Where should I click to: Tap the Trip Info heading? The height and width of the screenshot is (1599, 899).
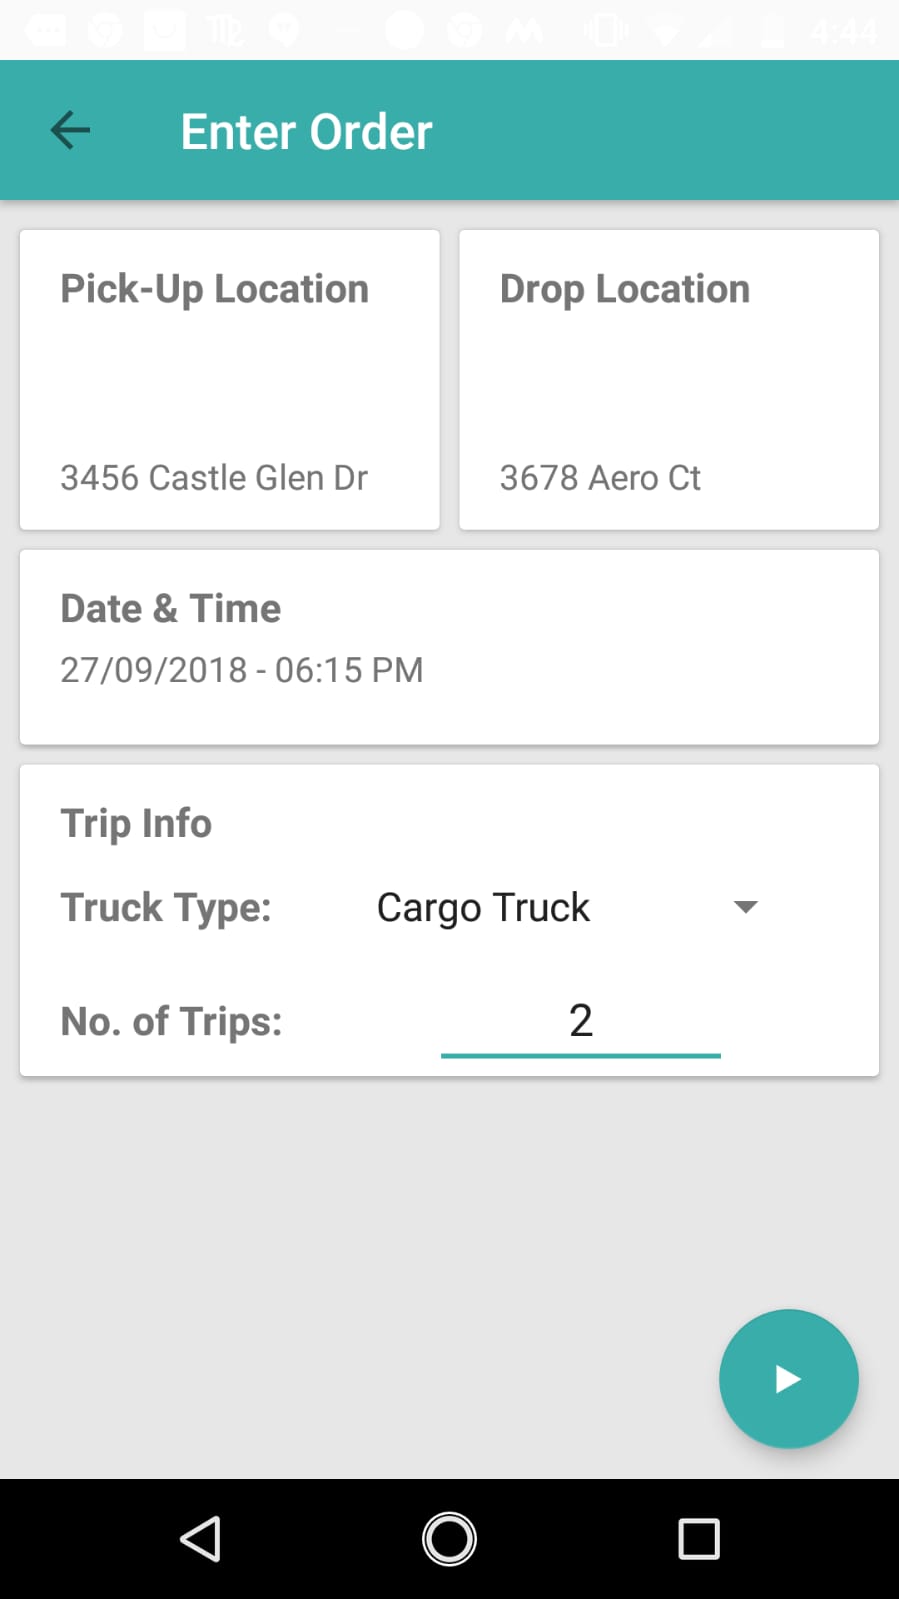[x=136, y=823]
